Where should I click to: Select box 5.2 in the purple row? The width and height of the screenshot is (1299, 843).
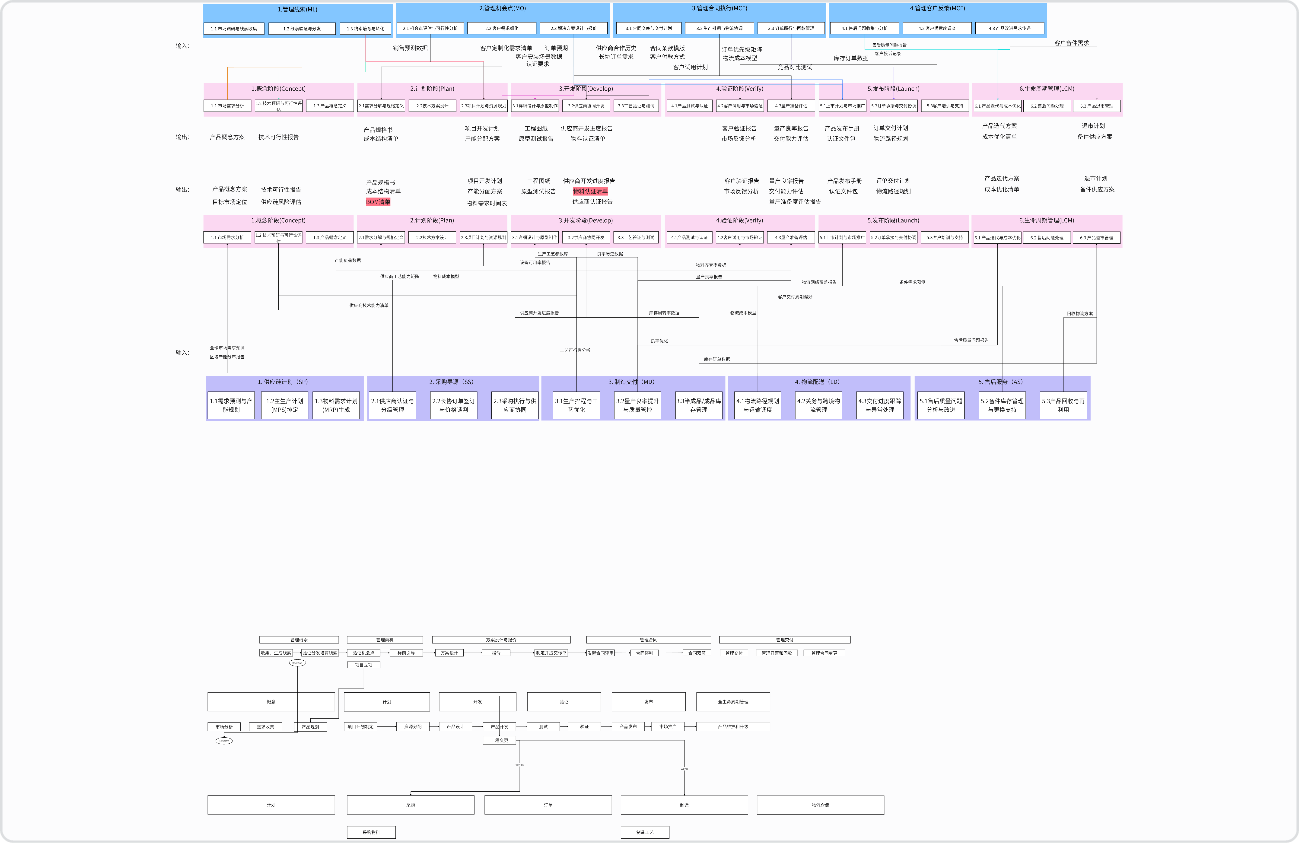1003,404
